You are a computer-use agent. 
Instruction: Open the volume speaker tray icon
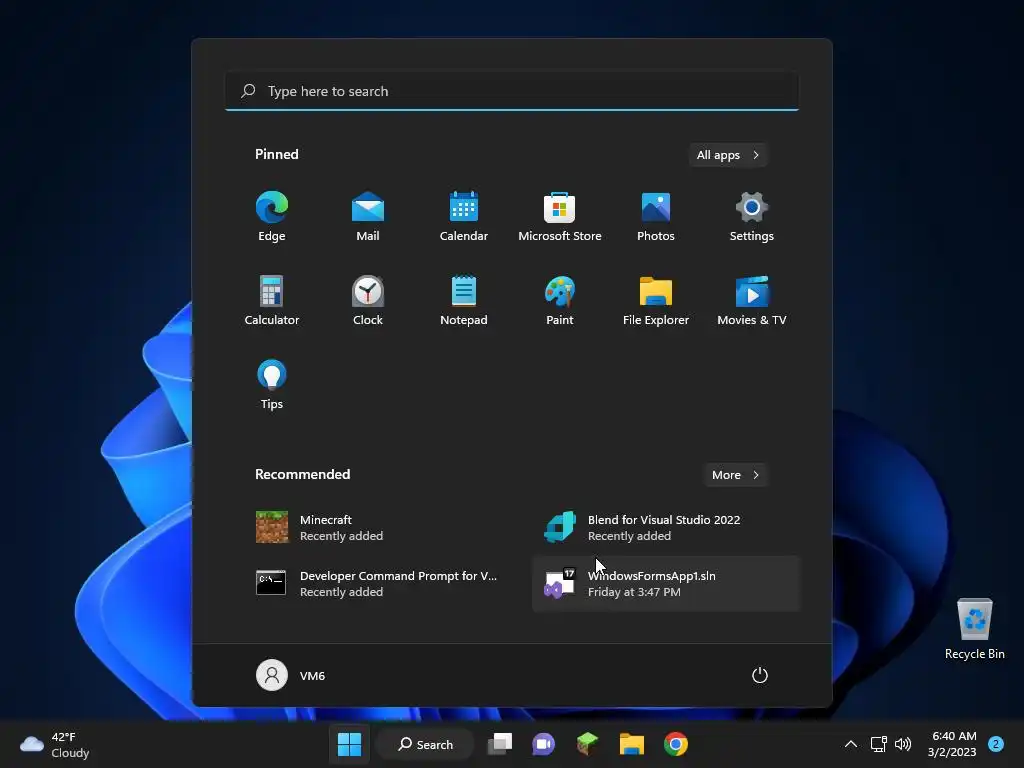(x=903, y=744)
